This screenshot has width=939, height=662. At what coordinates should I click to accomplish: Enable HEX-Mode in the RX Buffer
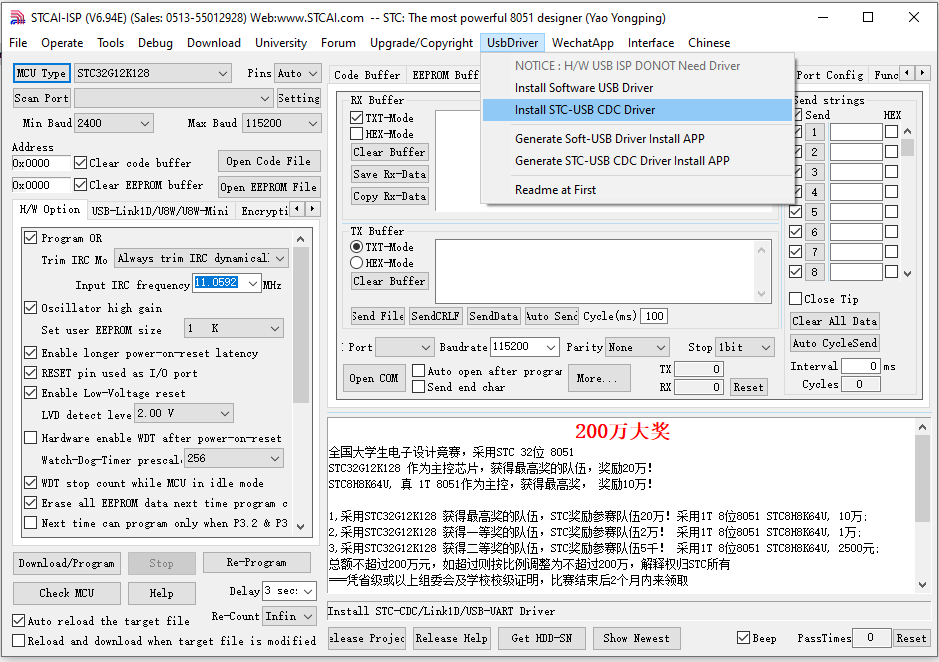tap(358, 134)
